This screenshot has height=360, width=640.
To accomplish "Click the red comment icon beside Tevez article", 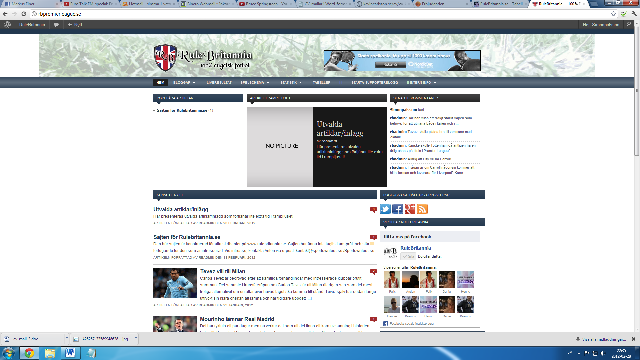I will (x=373, y=271).
